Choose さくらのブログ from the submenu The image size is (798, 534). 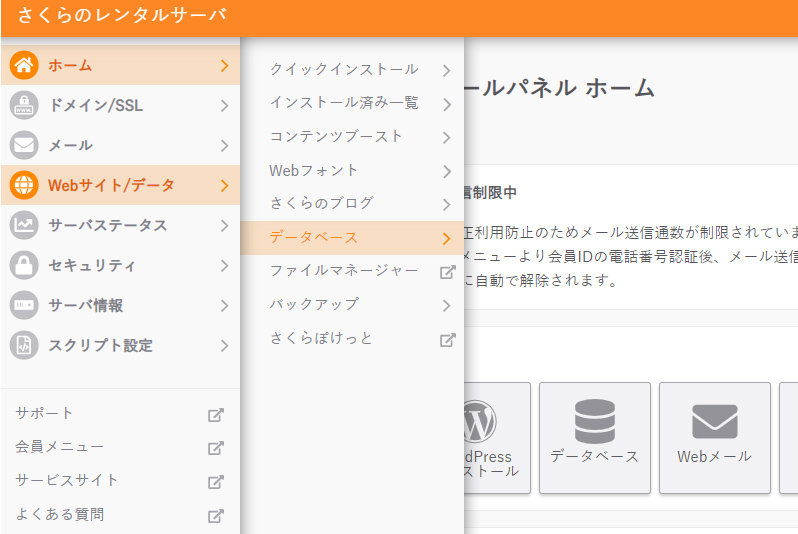(352, 204)
